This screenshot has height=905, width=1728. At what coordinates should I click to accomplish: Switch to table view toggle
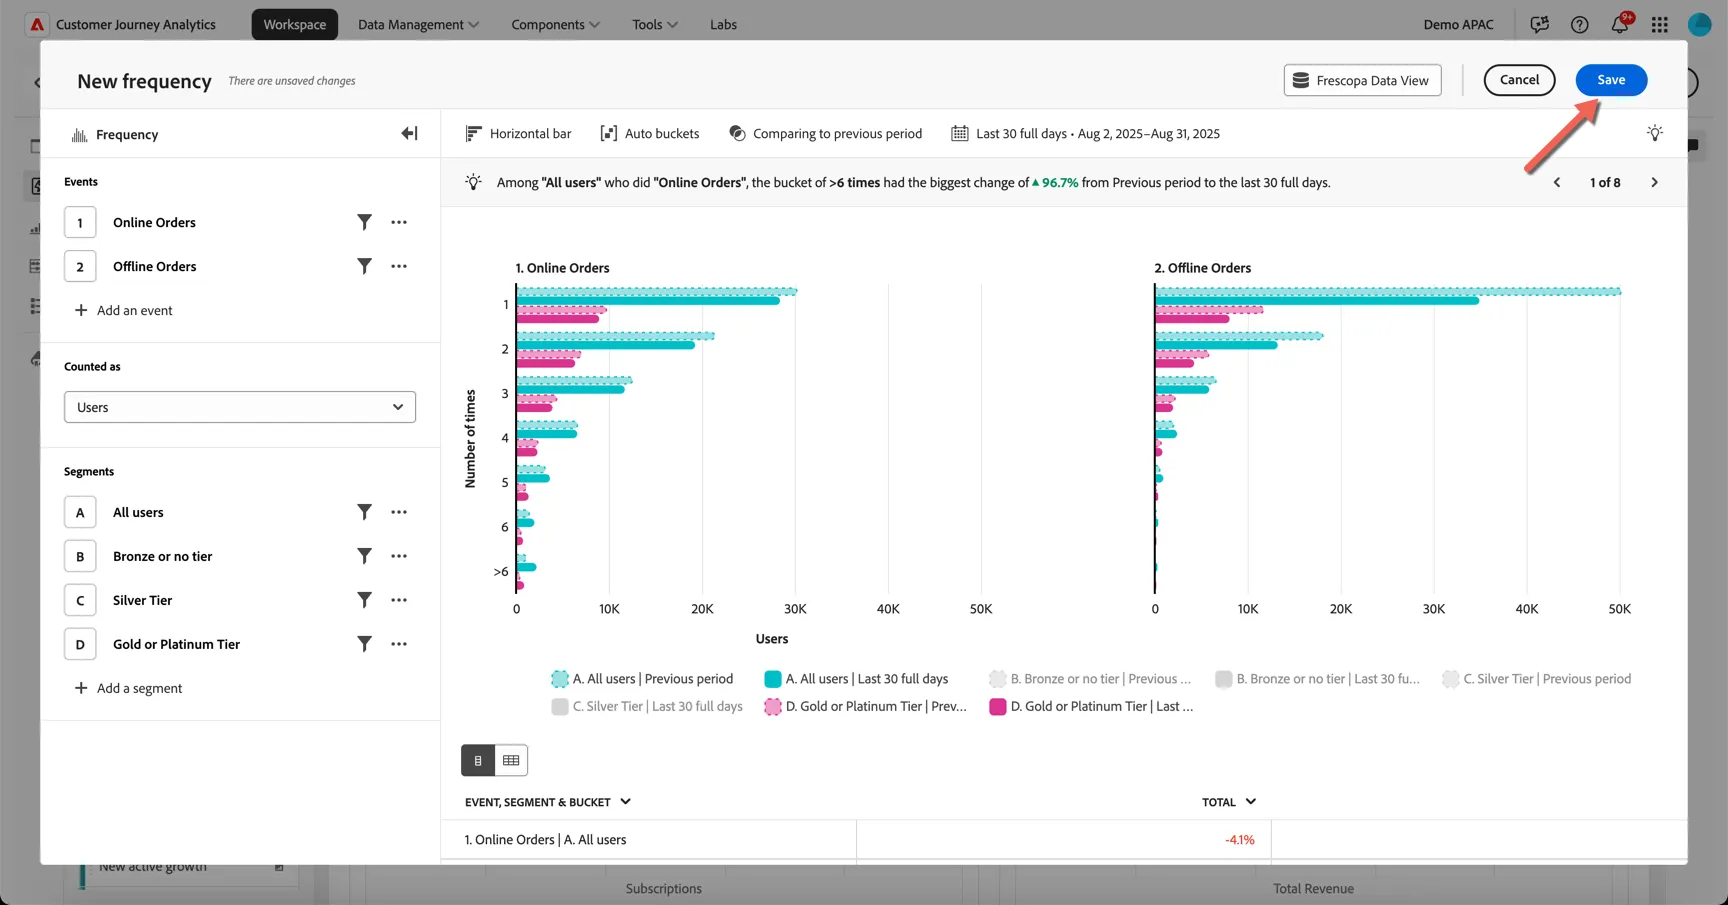[511, 761]
